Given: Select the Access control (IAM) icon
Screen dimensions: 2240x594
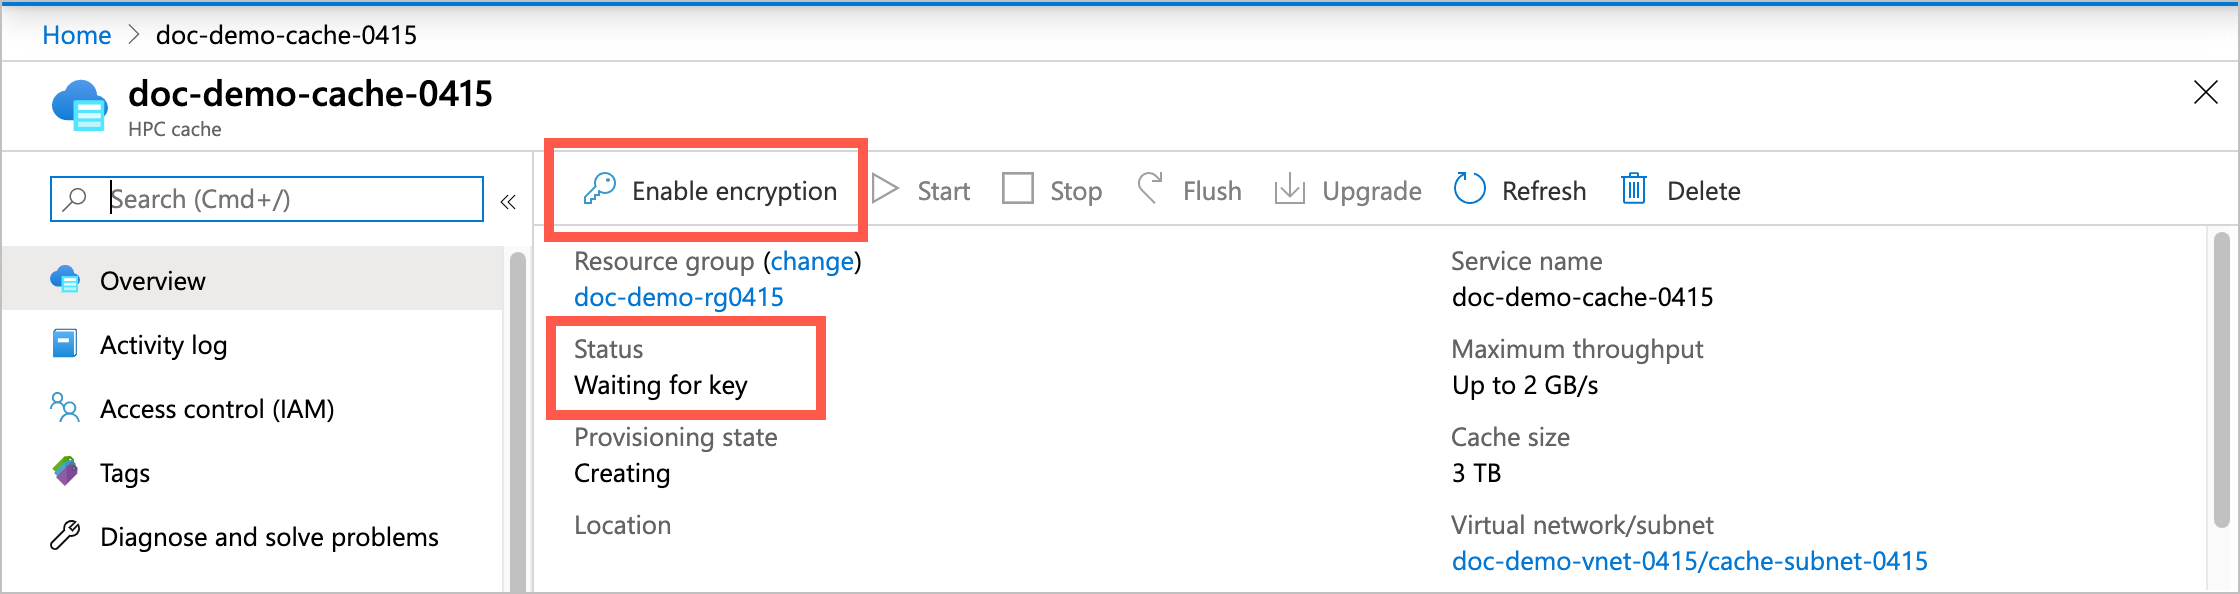Looking at the screenshot, I should coord(66,408).
